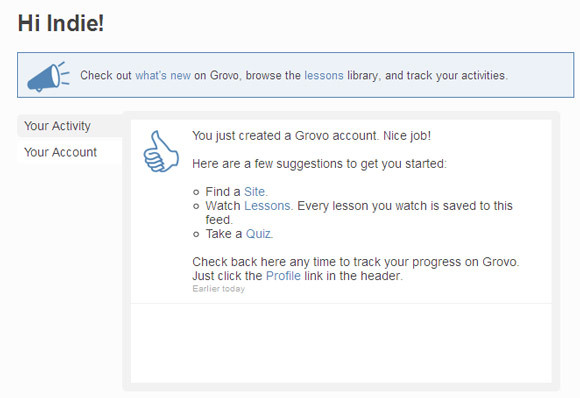Screen dimensions: 580x398
Task: Click the Profile link in the feed text
Action: 283,276
